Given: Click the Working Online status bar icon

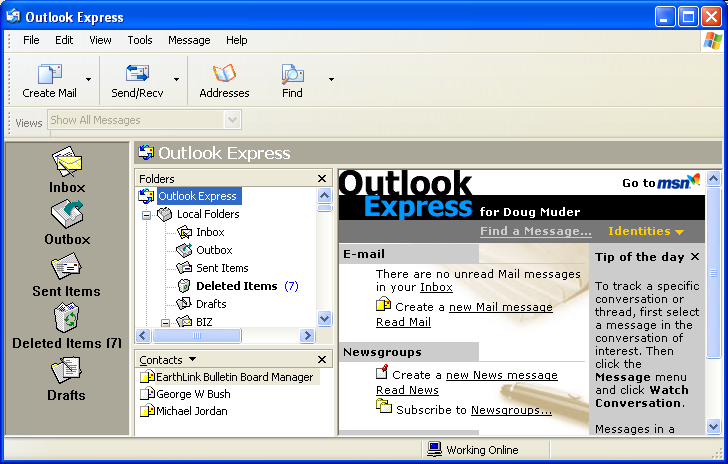Looking at the screenshot, I should 435,449.
